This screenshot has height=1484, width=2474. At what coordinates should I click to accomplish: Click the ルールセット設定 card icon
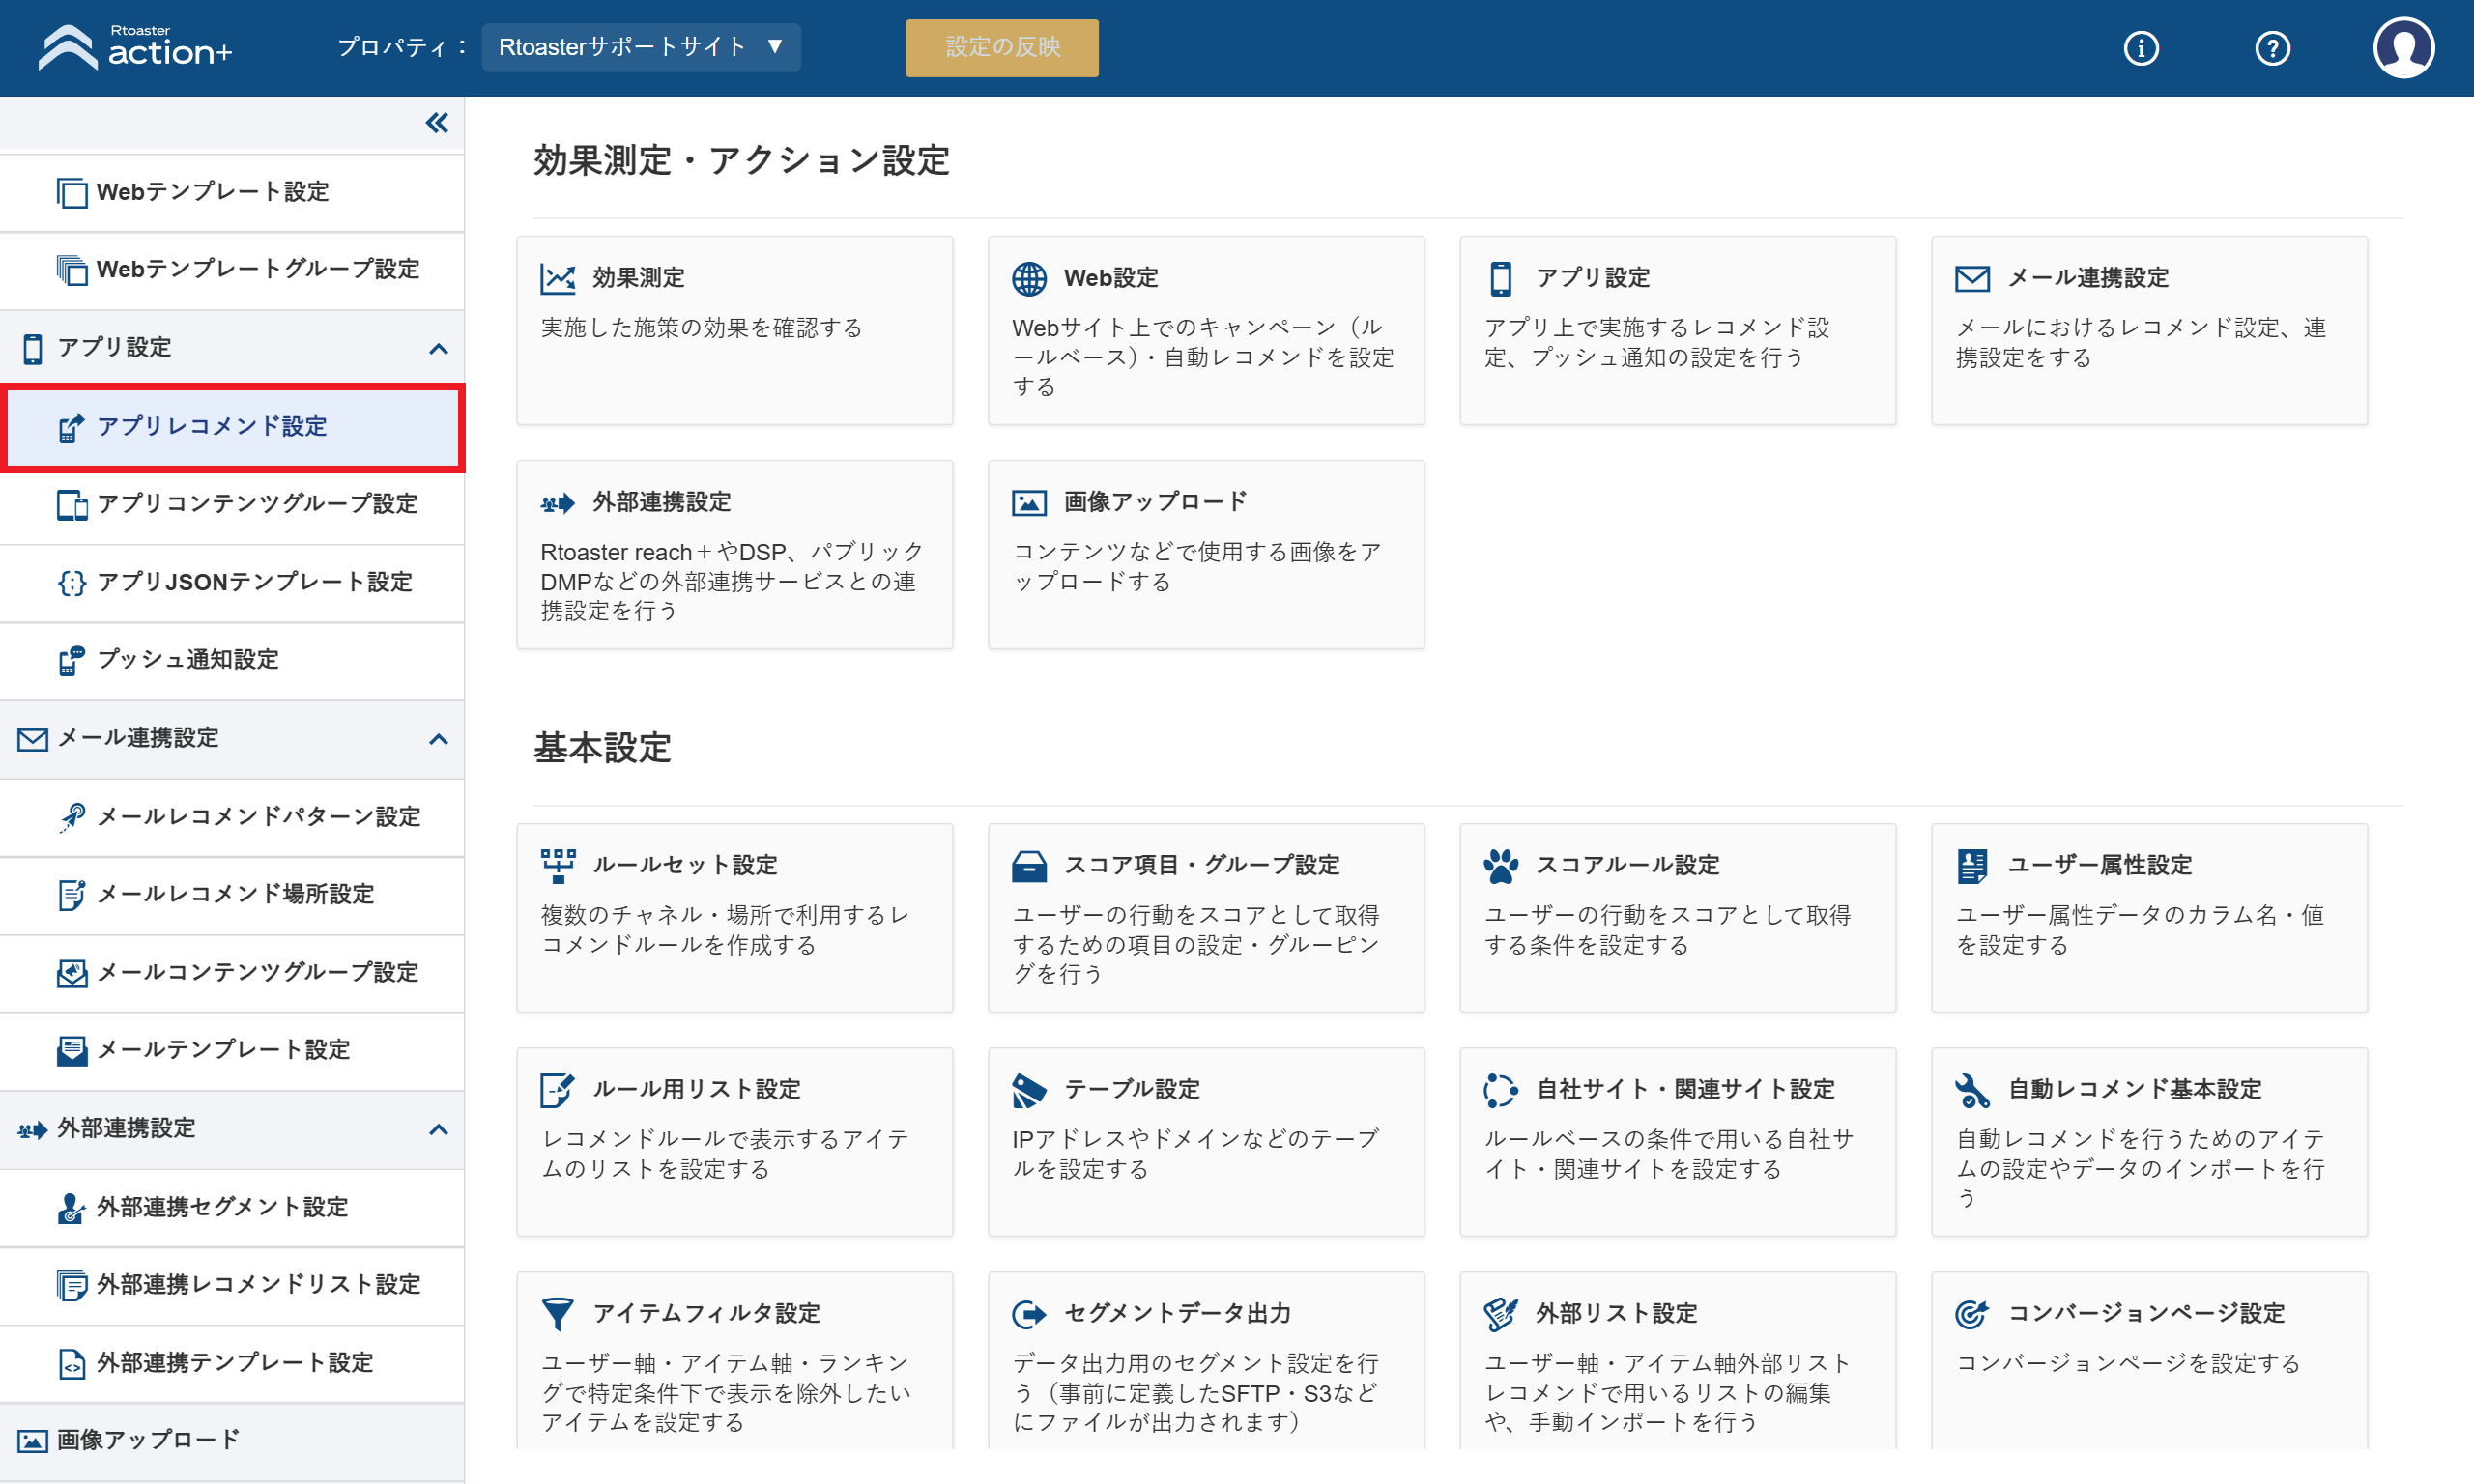click(558, 866)
